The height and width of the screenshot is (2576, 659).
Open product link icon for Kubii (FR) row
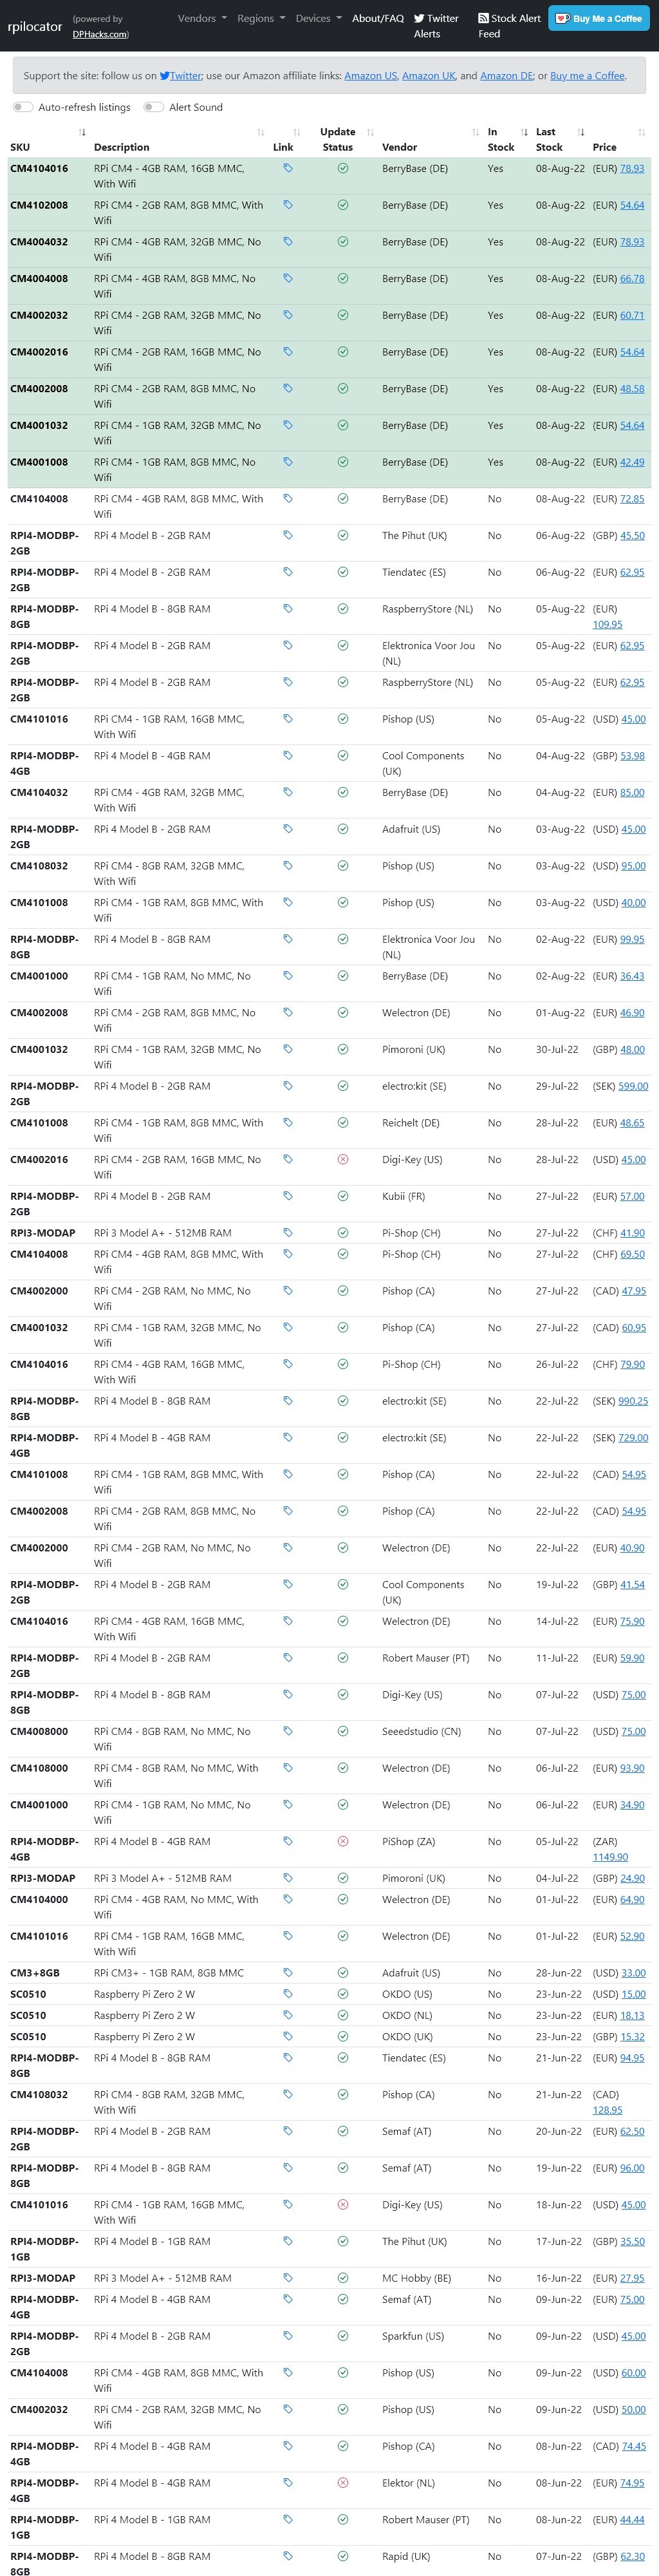[x=288, y=1195]
